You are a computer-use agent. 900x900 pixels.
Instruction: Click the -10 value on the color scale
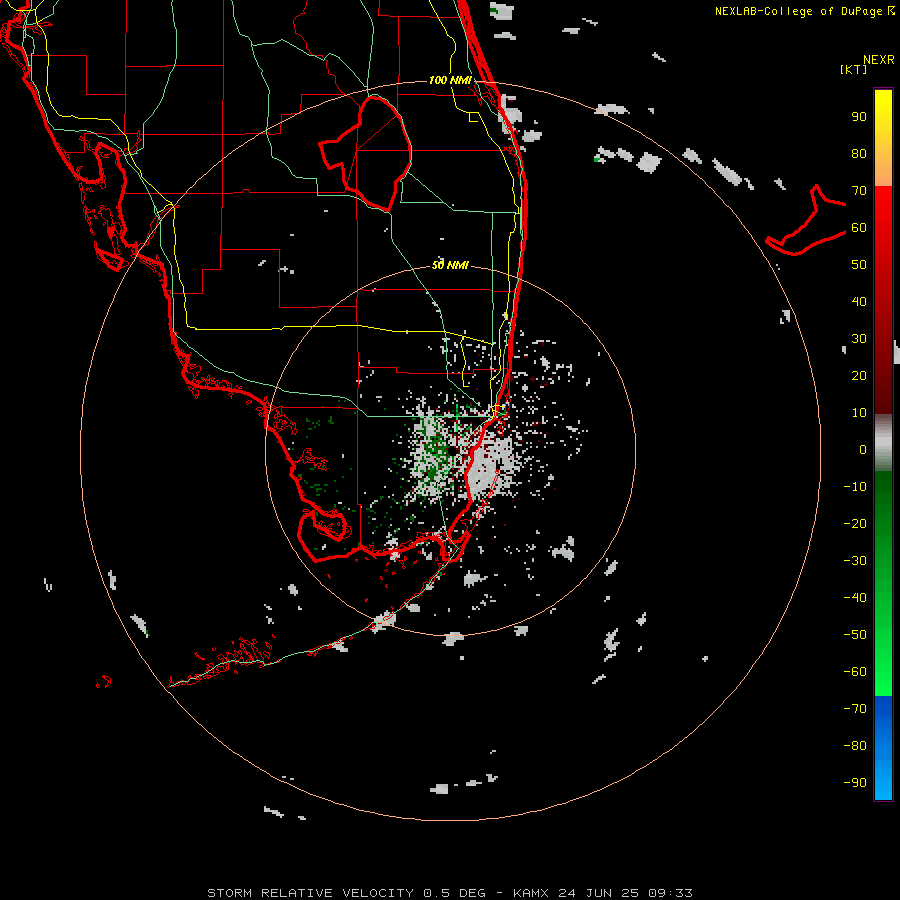[855, 487]
